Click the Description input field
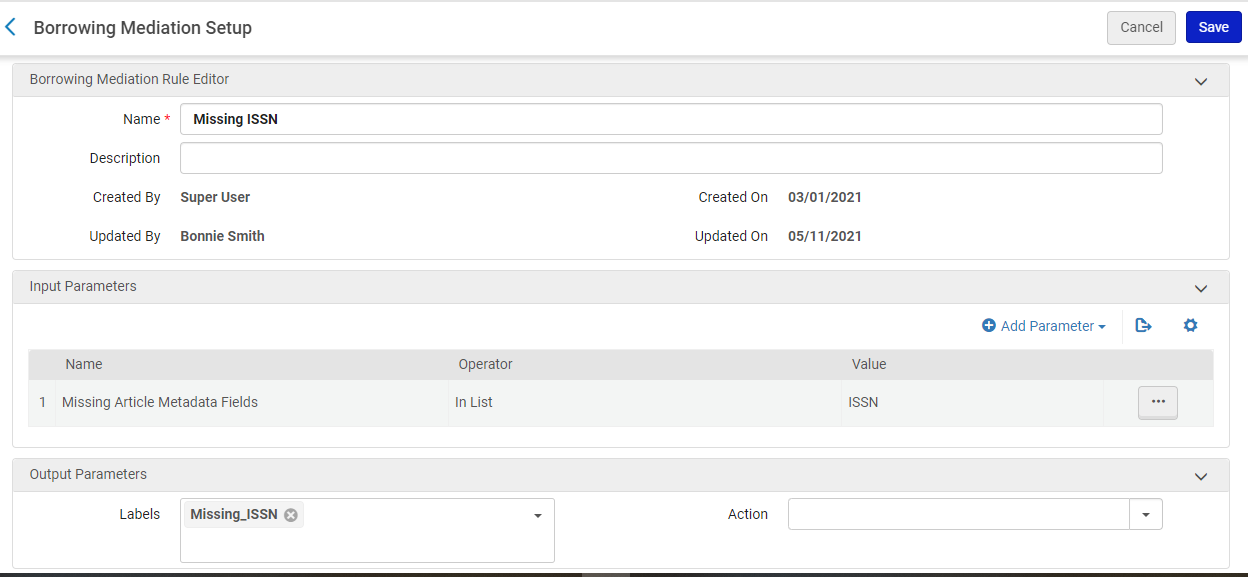The height and width of the screenshot is (577, 1248). 671,158
